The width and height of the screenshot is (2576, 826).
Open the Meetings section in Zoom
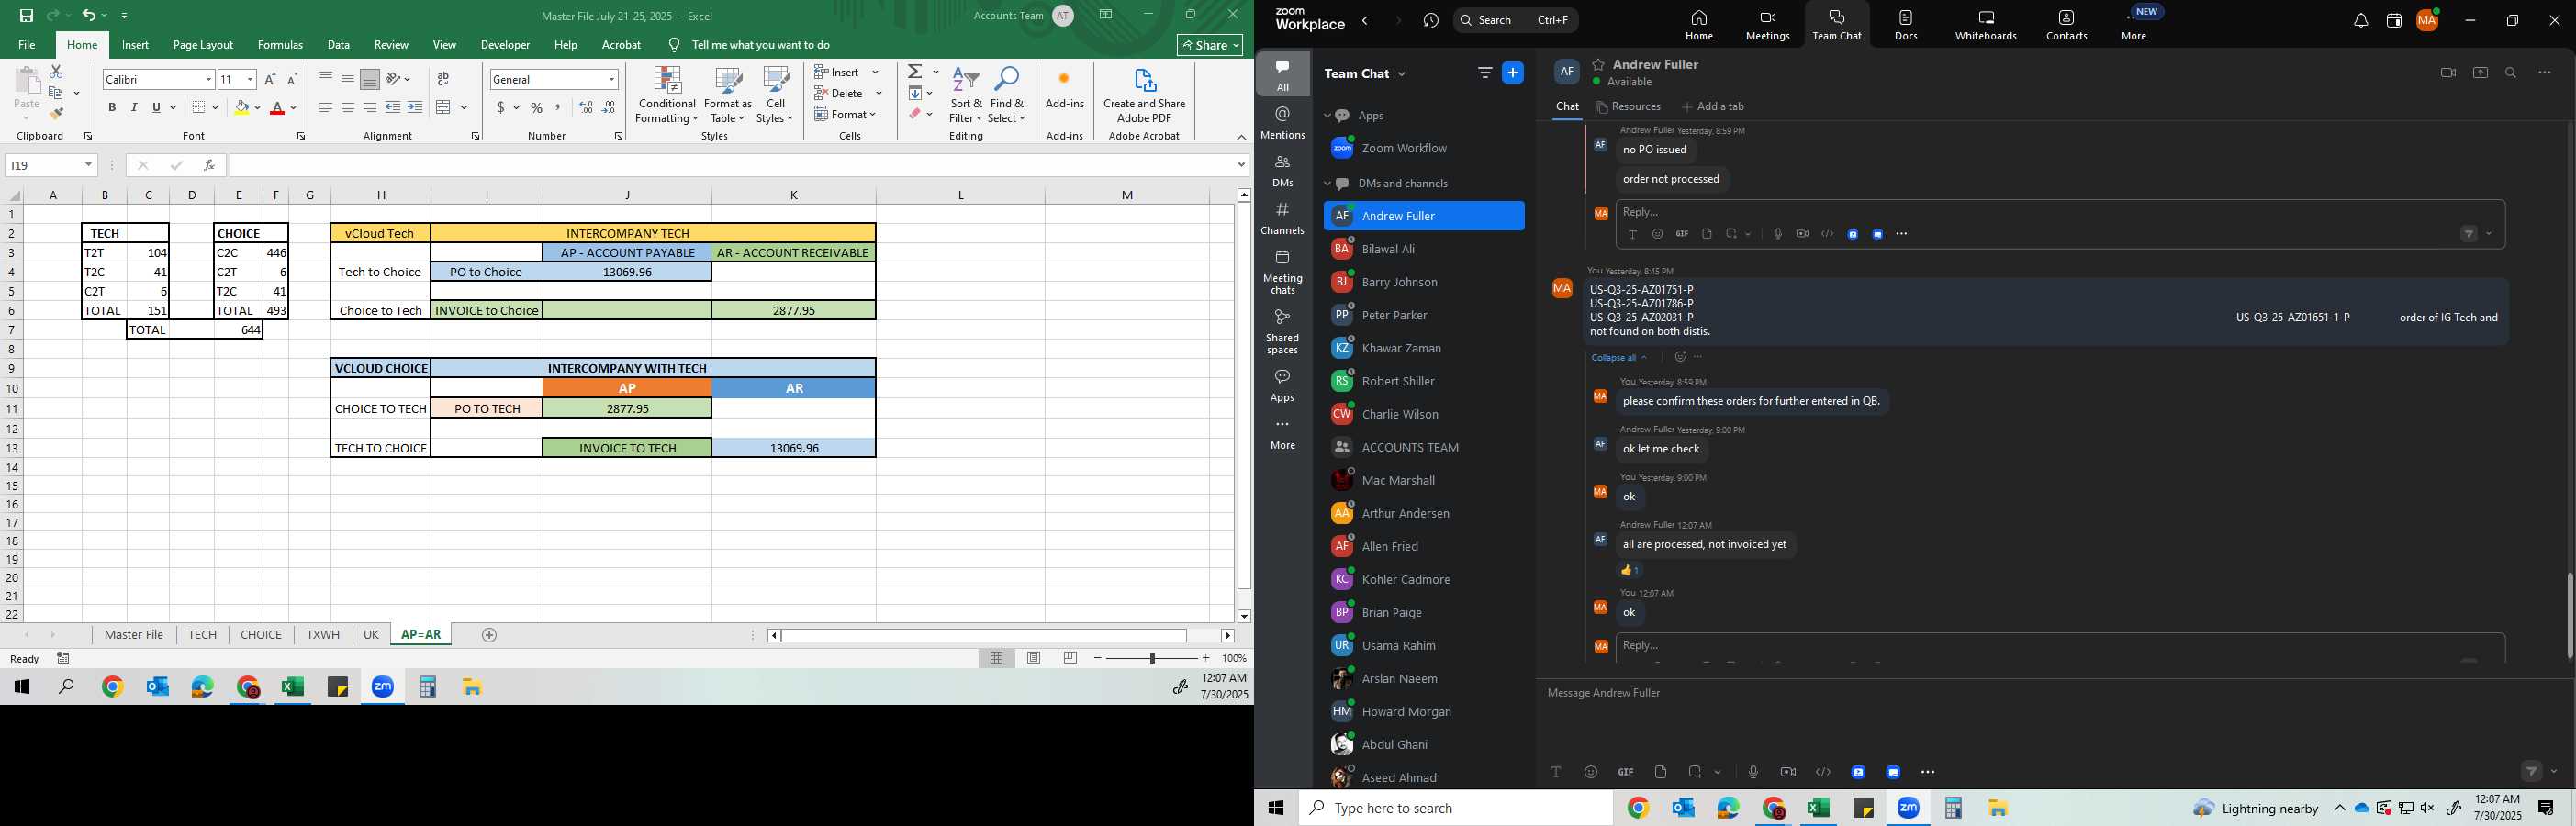coord(1768,25)
